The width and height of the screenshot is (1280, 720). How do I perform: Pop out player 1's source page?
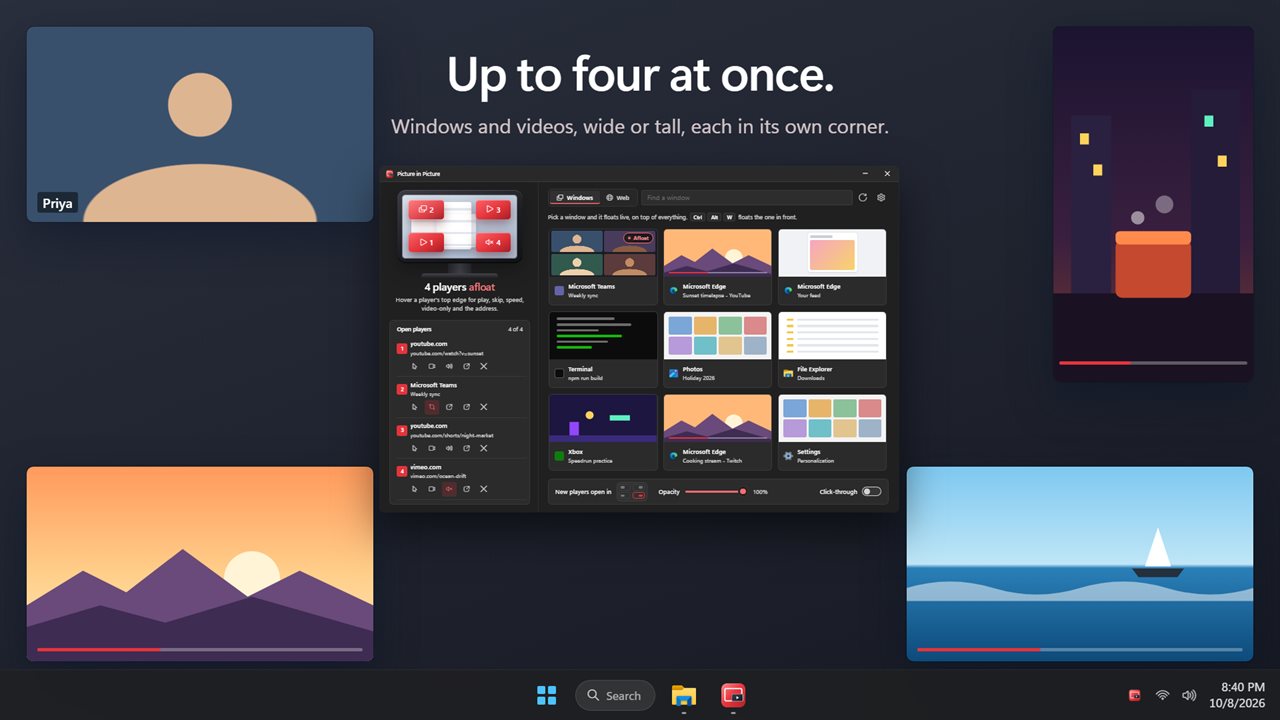coord(466,366)
